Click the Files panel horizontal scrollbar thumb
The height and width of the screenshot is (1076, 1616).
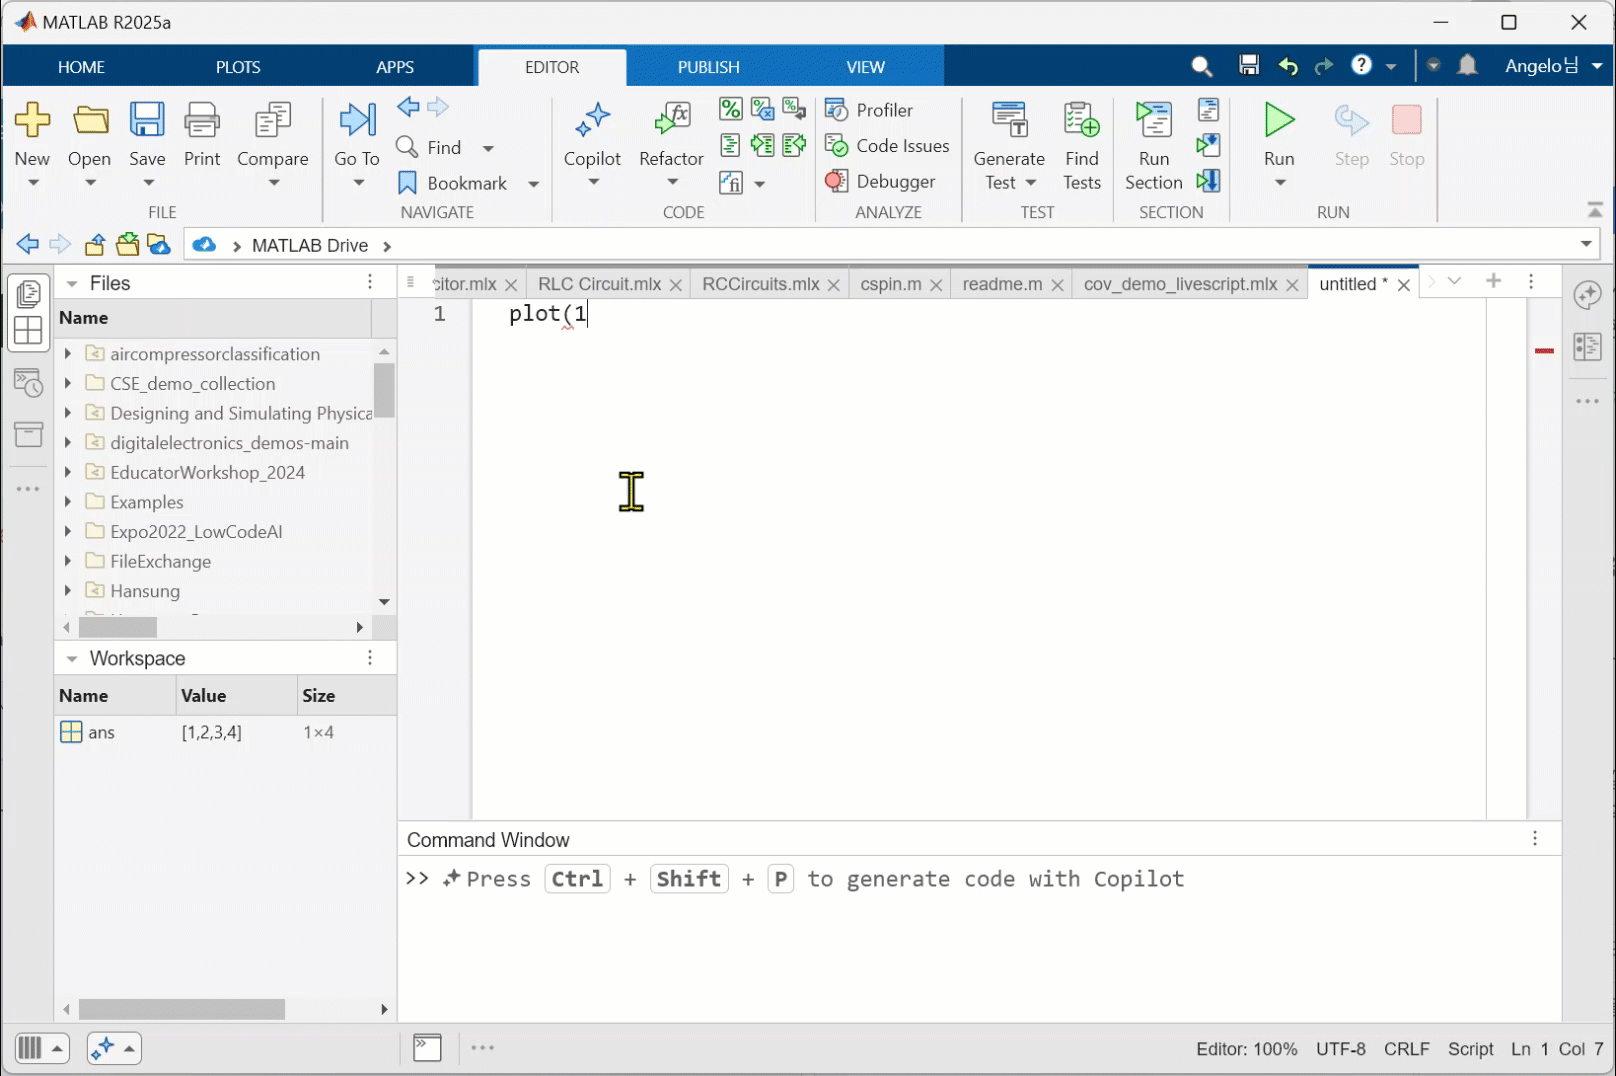(x=118, y=627)
